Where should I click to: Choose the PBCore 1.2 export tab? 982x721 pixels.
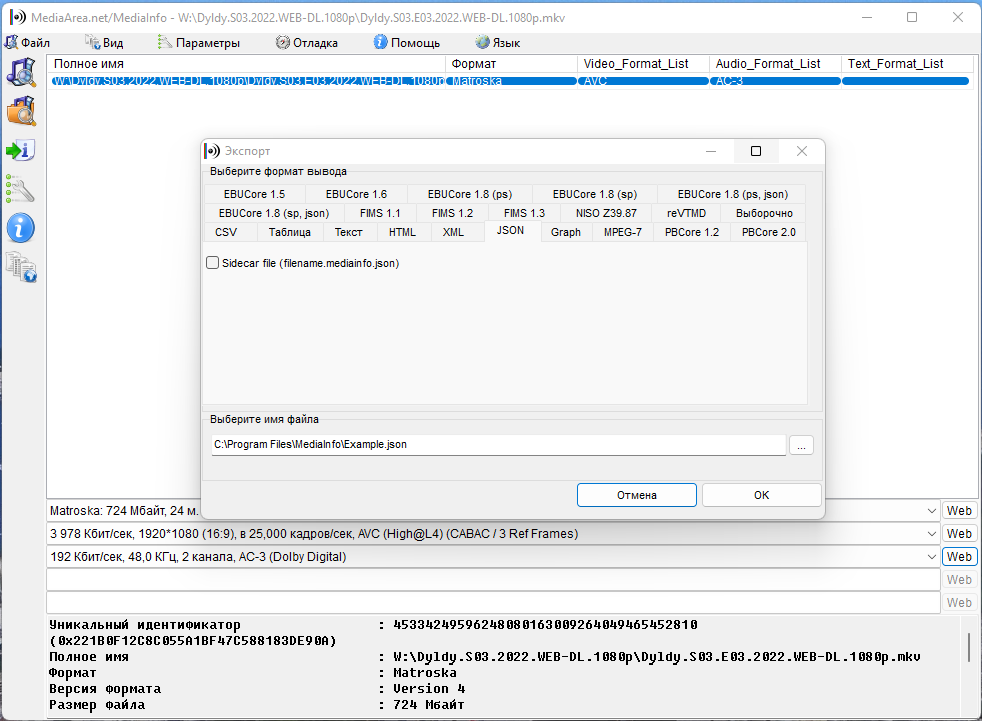691,232
